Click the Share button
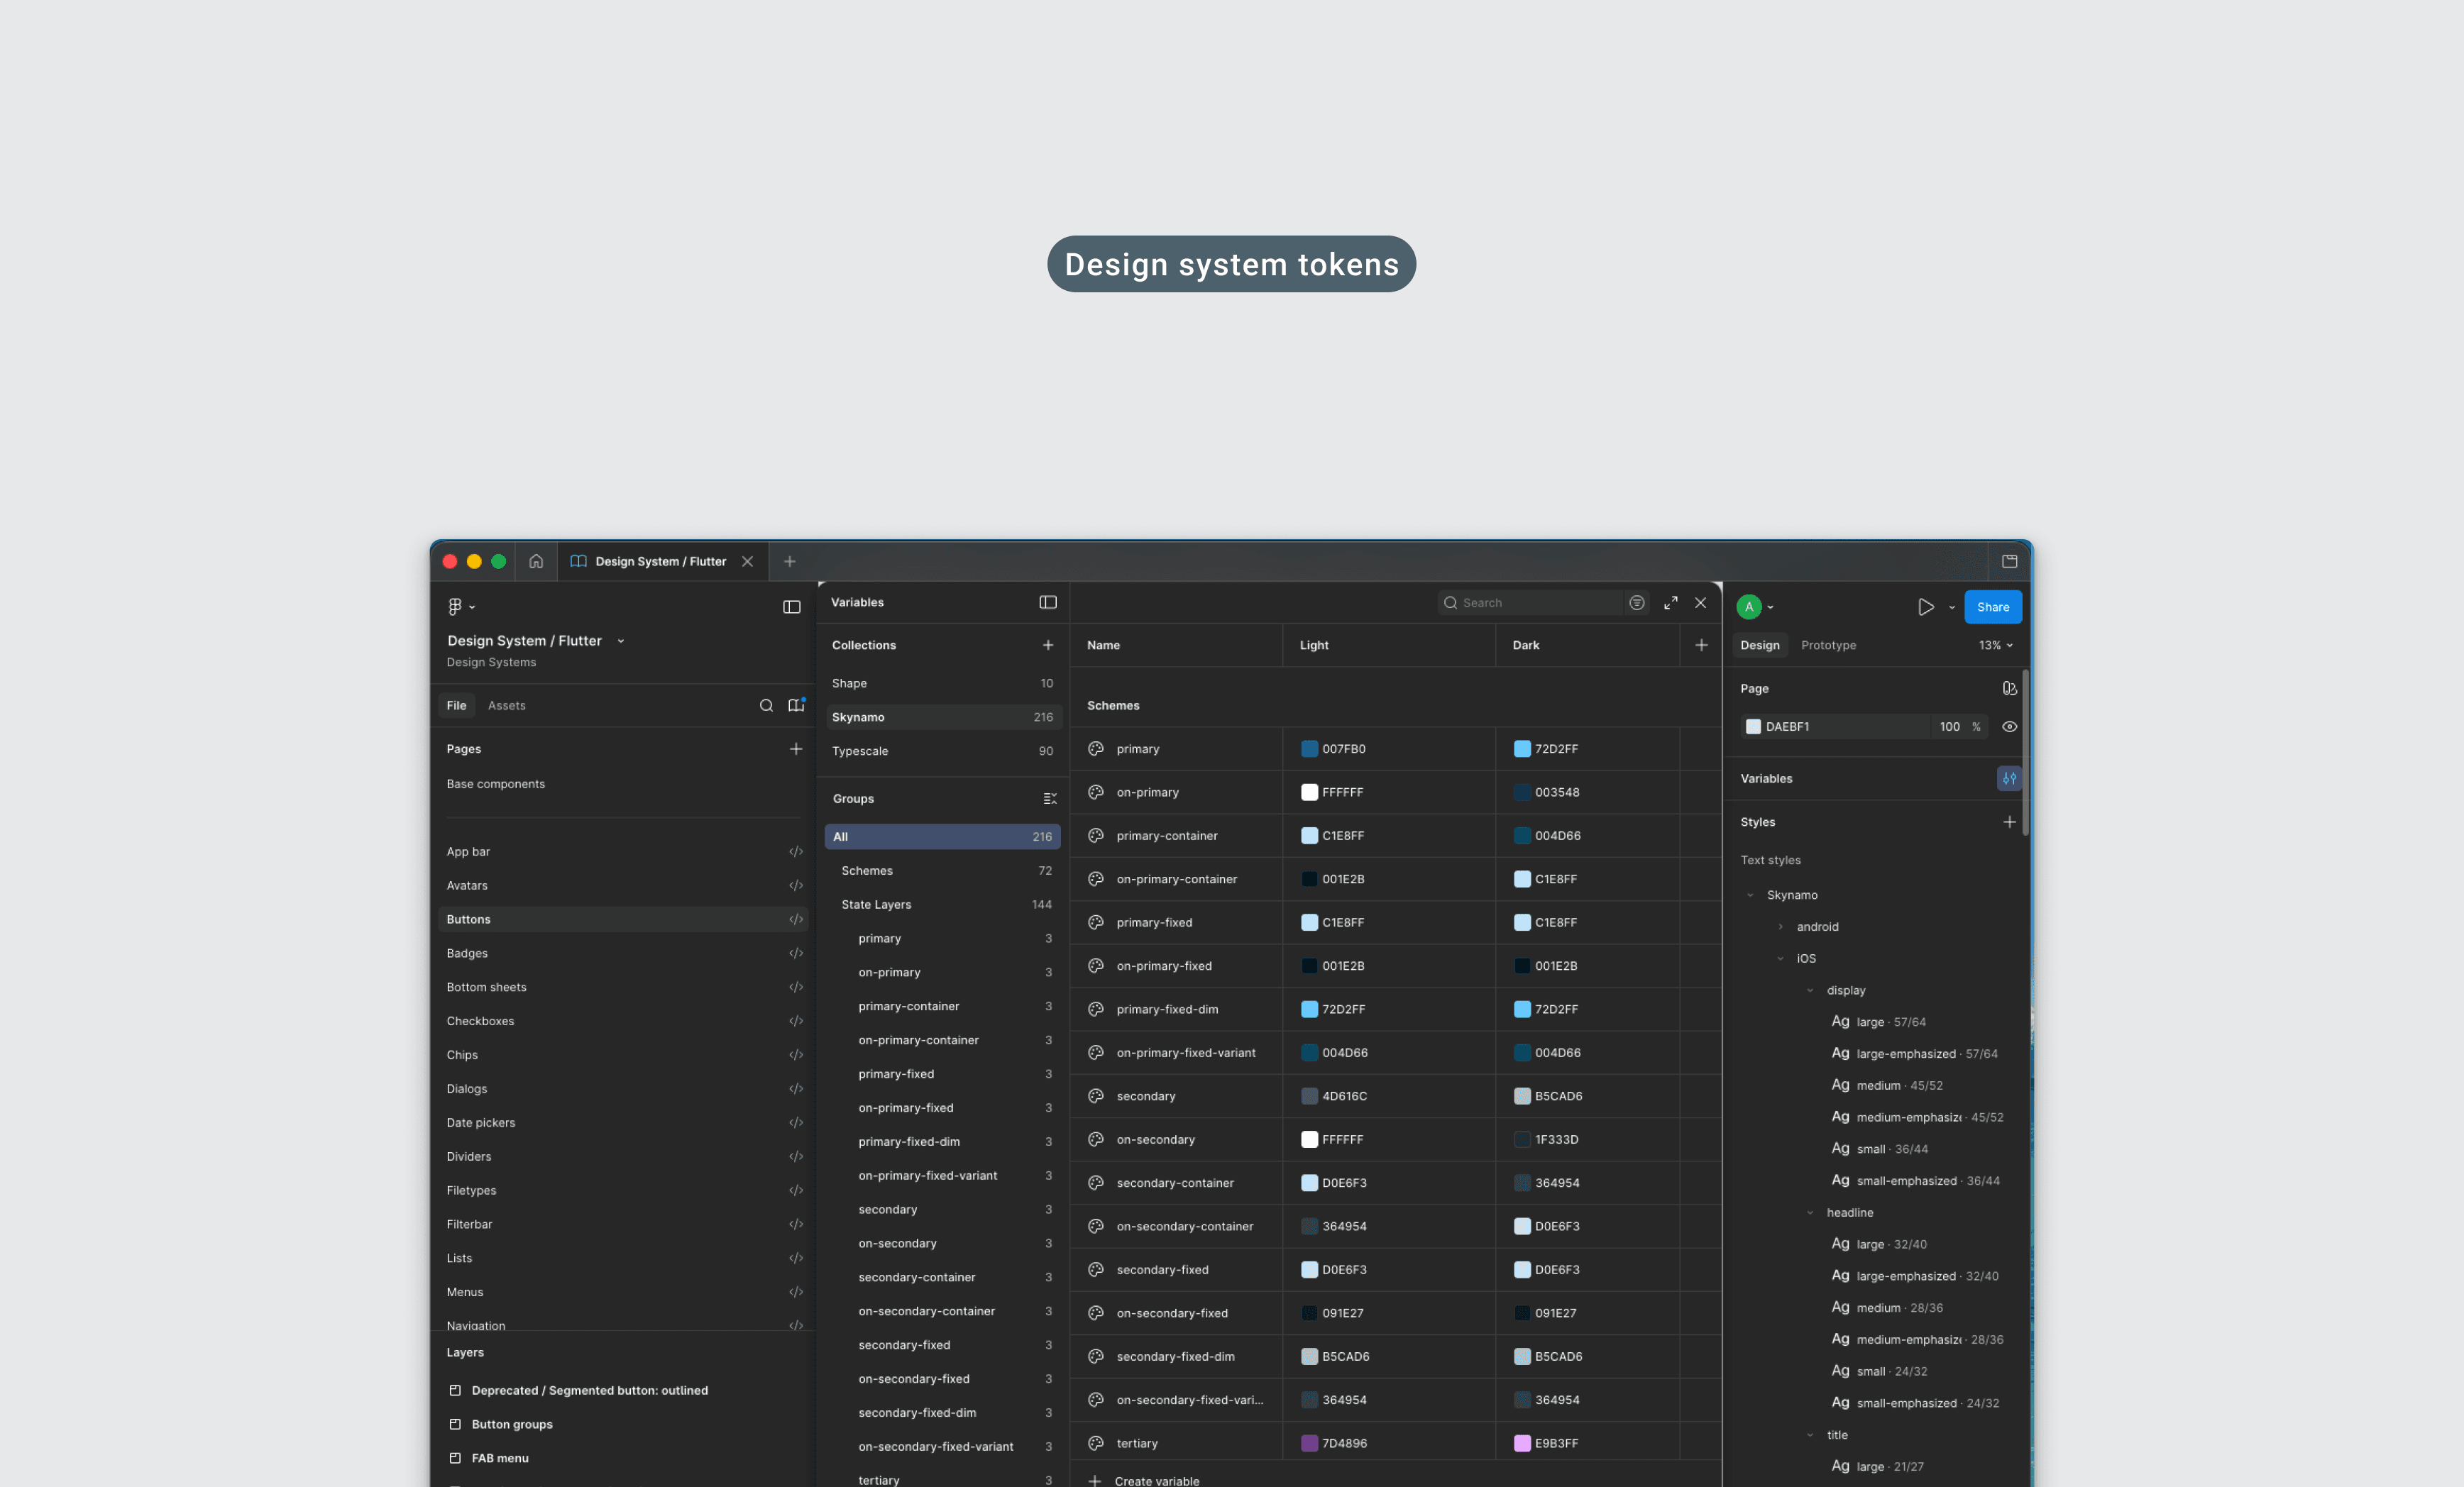This screenshot has height=1487, width=2464. tap(1992, 607)
